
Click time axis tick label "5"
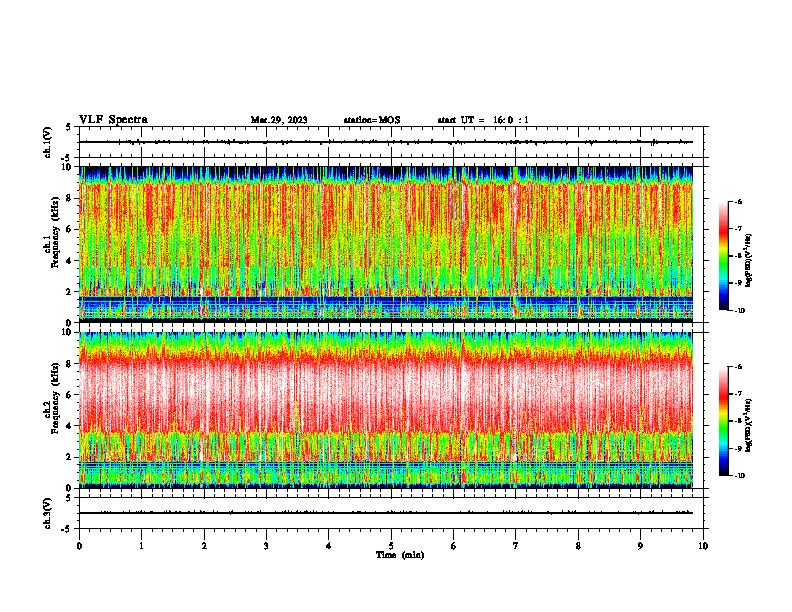(391, 546)
